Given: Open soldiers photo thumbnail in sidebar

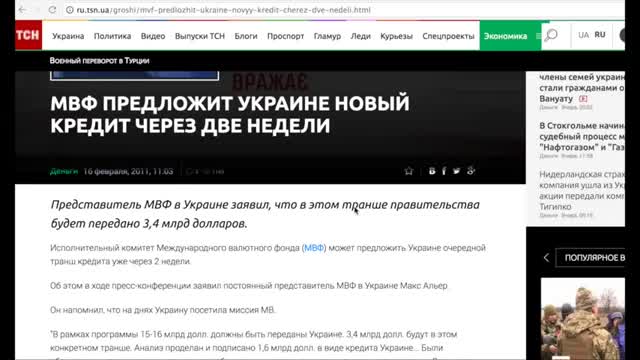Looking at the screenshot, I should (582, 319).
